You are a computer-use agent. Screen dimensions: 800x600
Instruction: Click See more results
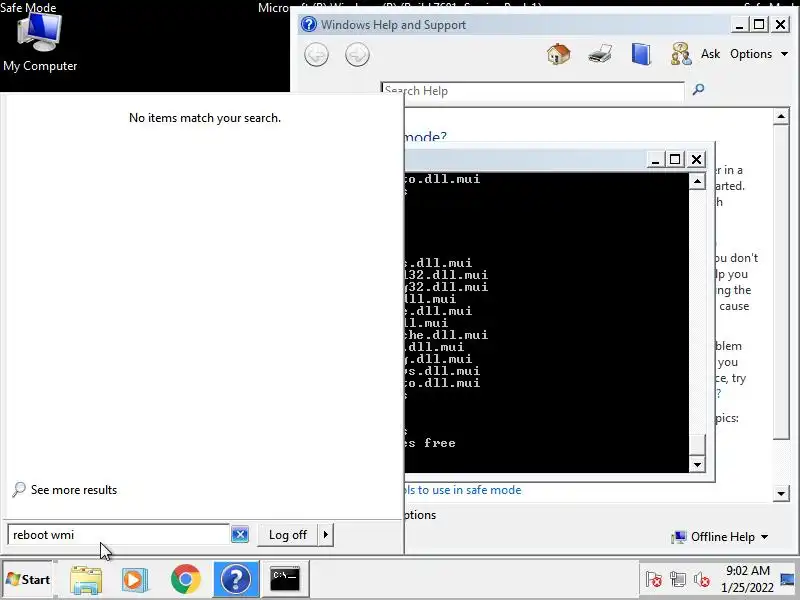click(x=65, y=490)
